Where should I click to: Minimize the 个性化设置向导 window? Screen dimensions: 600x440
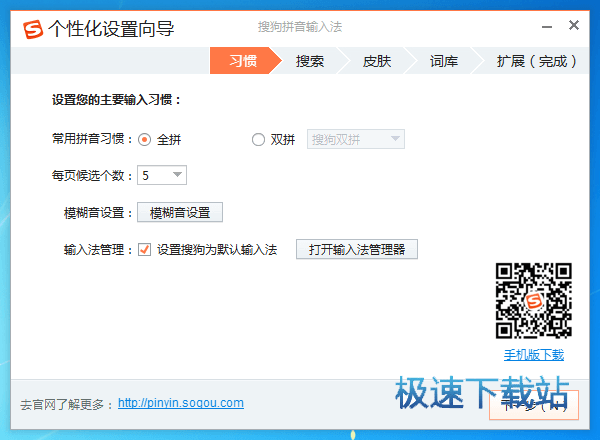point(547,27)
